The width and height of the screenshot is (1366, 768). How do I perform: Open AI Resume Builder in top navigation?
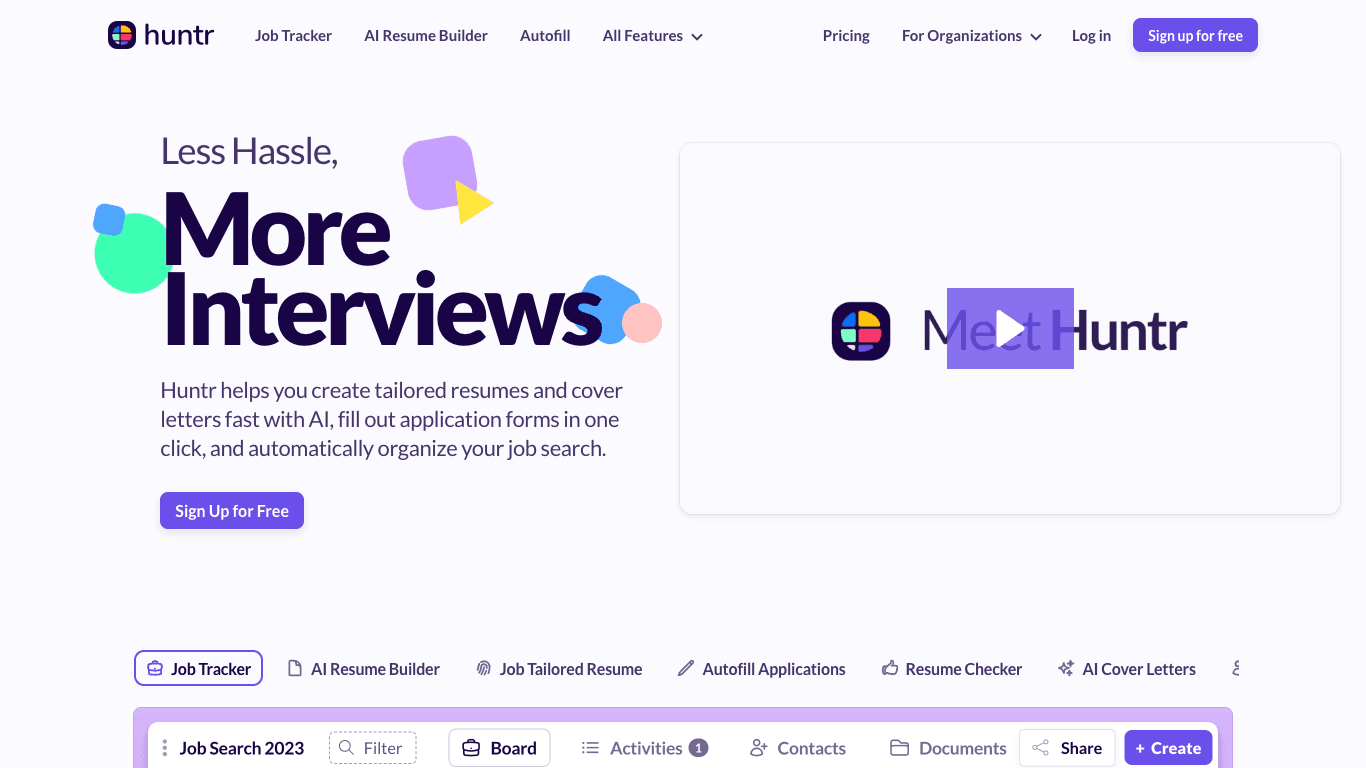click(x=426, y=36)
